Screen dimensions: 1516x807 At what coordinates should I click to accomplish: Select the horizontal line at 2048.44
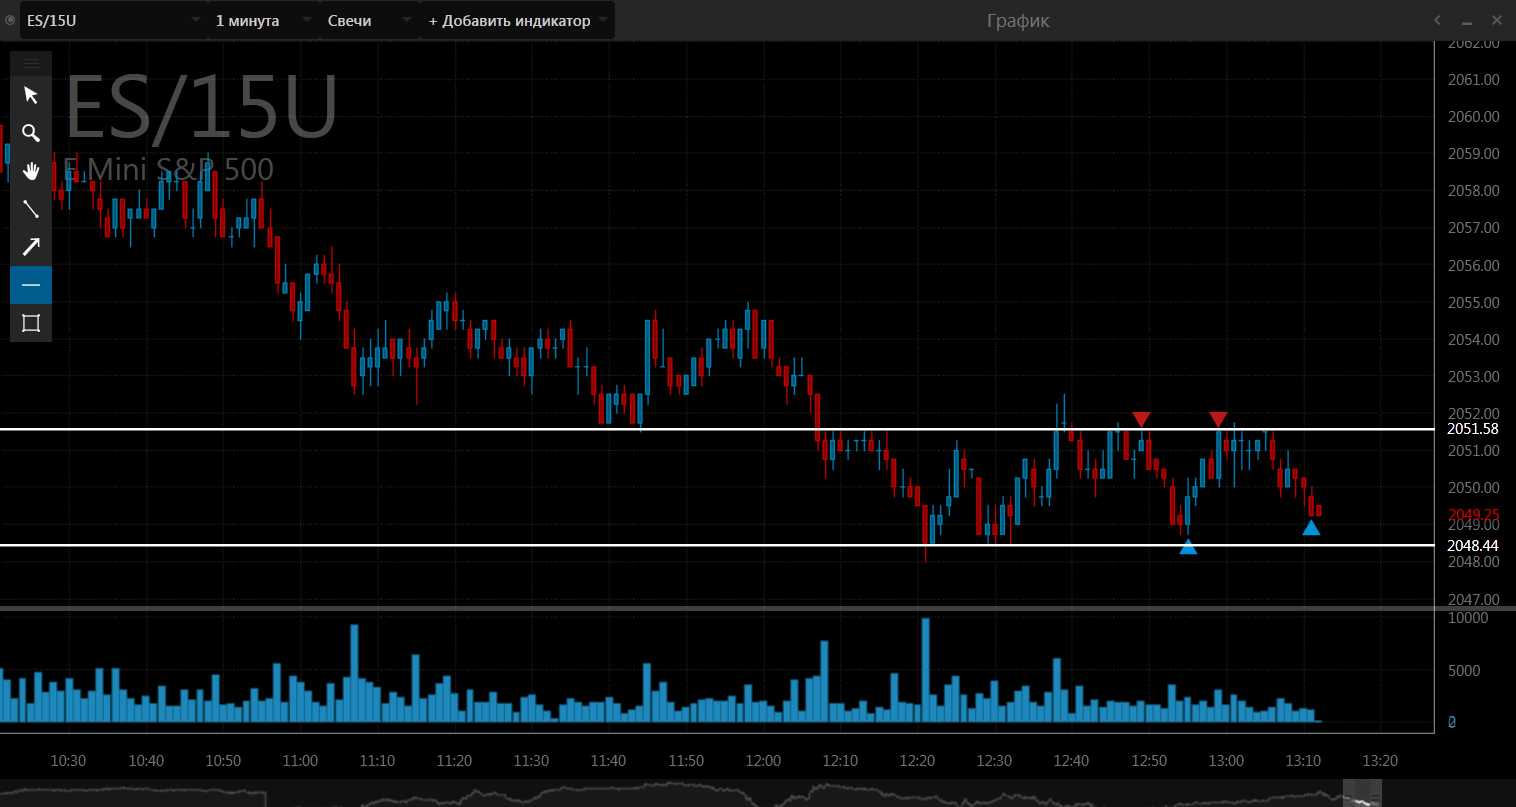(716, 545)
